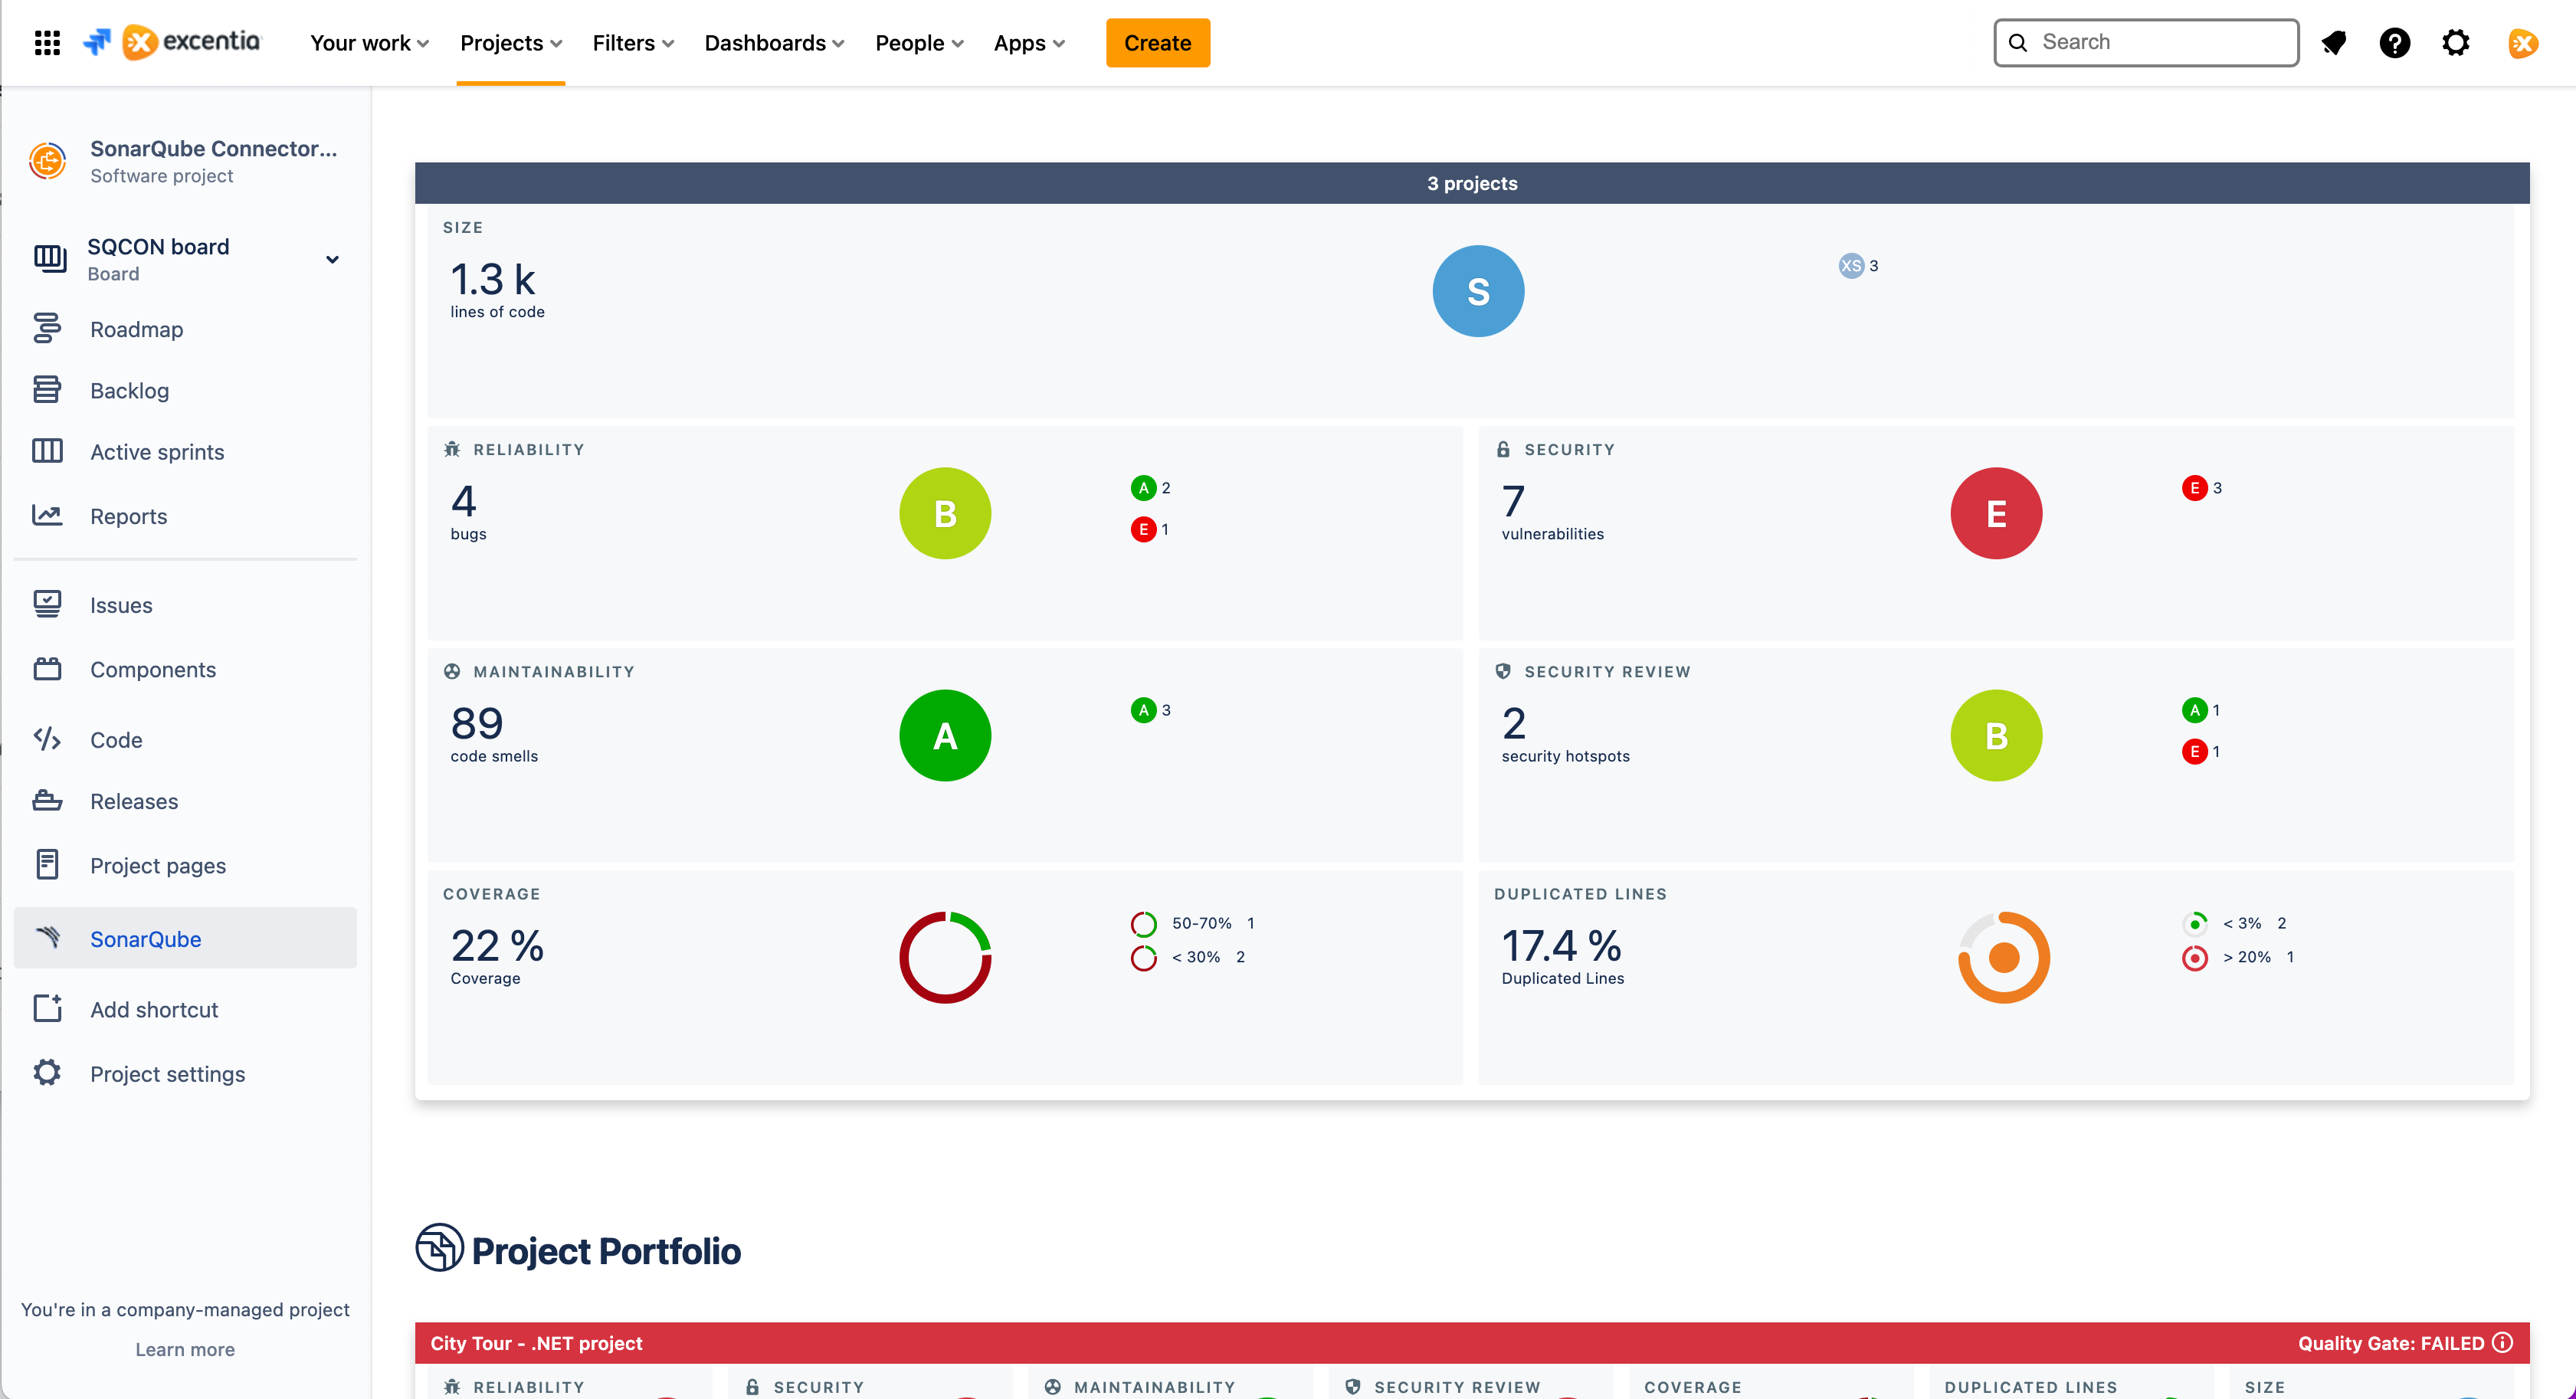Click the Security E rating circle

1996,513
